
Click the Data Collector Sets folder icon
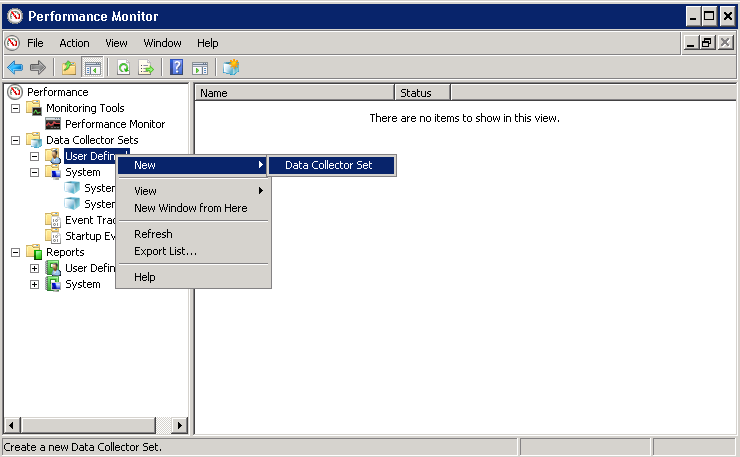coord(34,140)
